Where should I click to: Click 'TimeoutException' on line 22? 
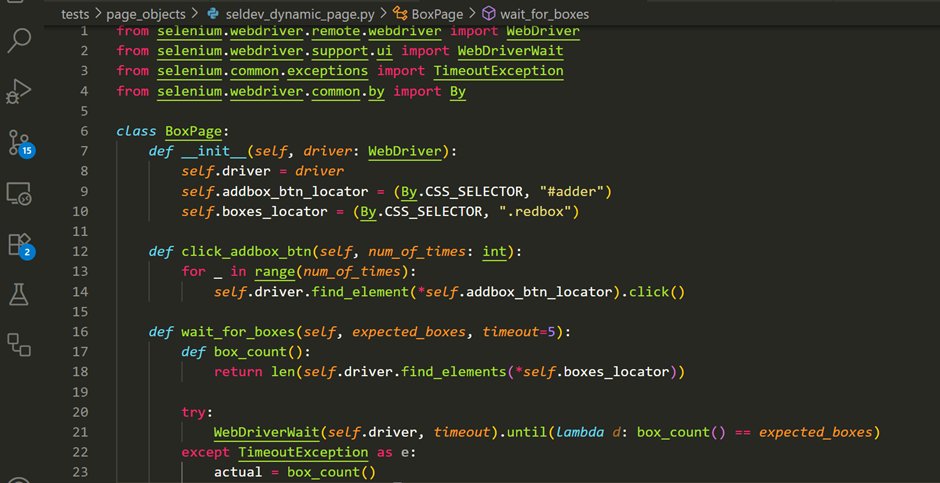[x=303, y=452]
